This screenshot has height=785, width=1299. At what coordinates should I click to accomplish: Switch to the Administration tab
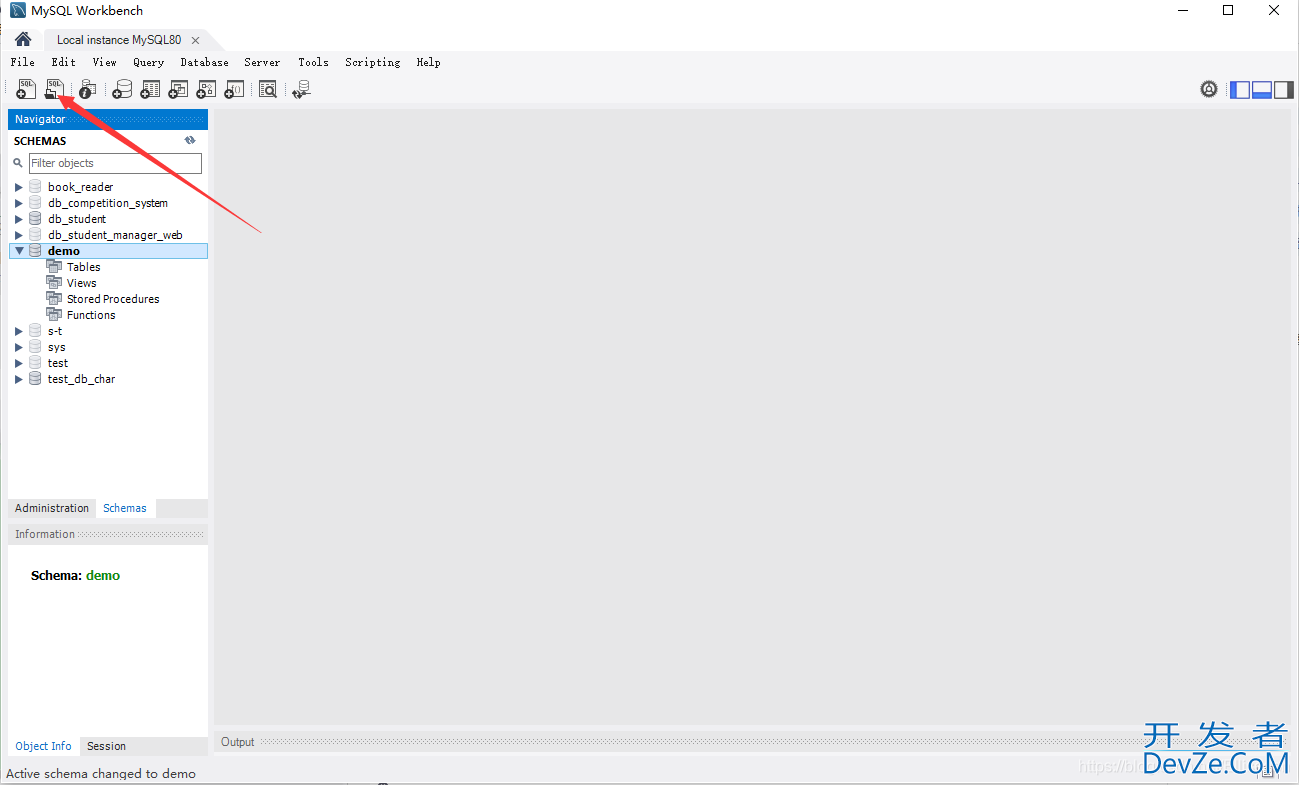pyautogui.click(x=52, y=508)
